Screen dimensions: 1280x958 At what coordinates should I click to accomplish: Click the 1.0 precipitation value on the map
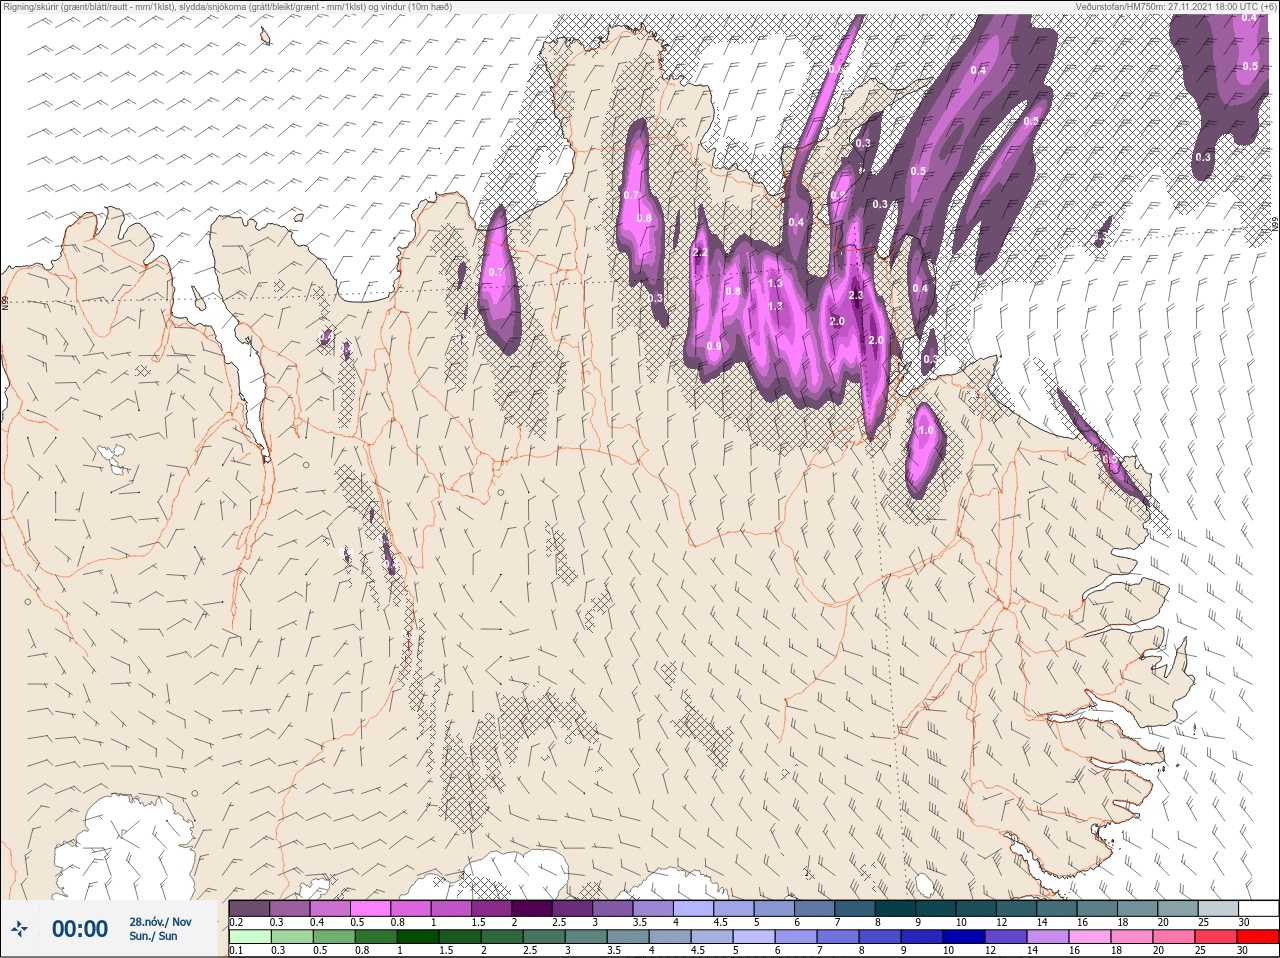pyautogui.click(x=926, y=431)
